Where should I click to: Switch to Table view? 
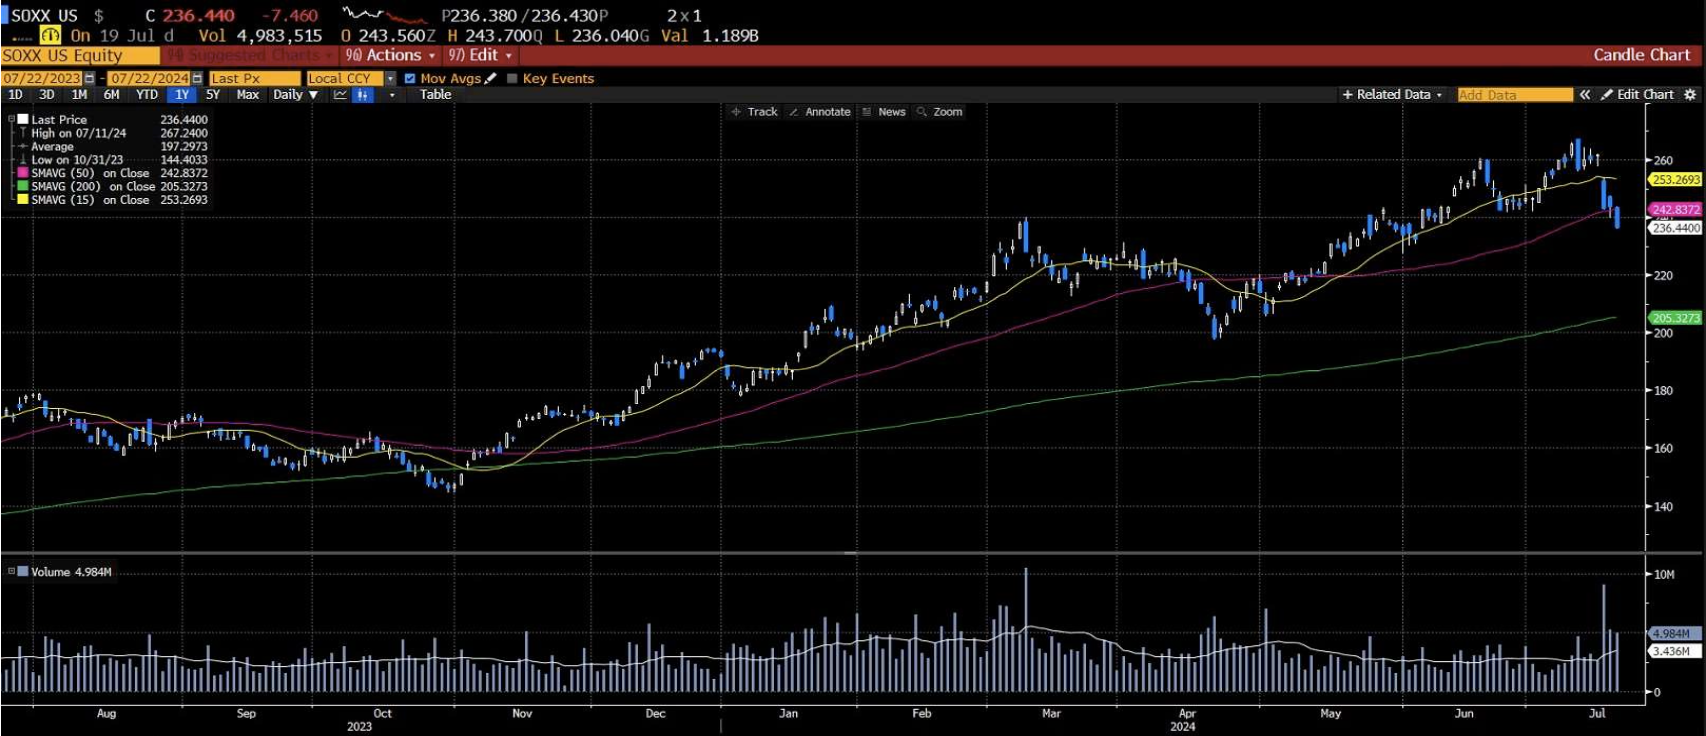pos(435,94)
